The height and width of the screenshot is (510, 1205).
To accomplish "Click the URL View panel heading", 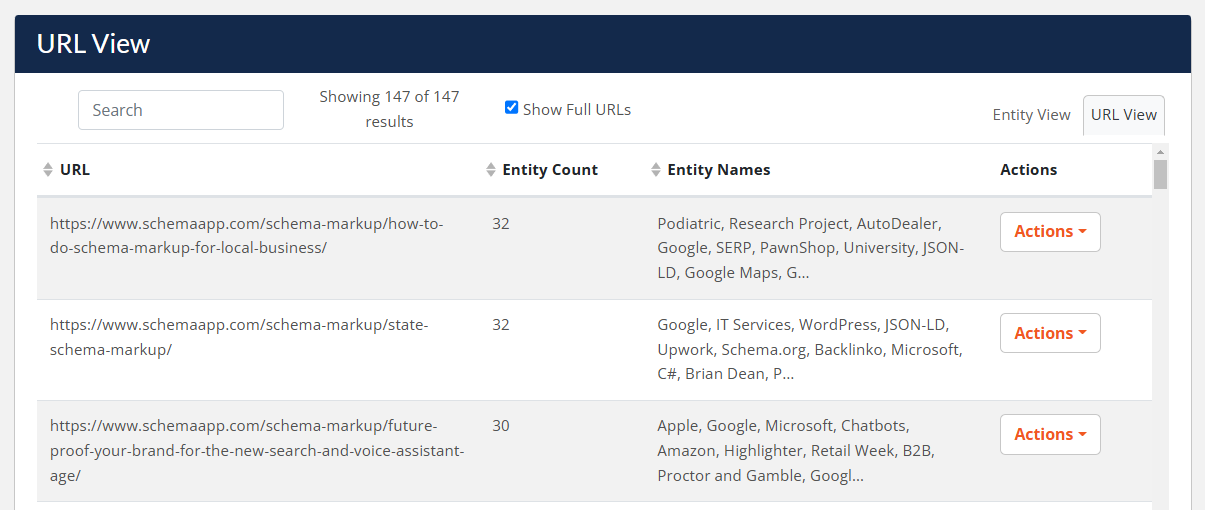I will [x=93, y=44].
